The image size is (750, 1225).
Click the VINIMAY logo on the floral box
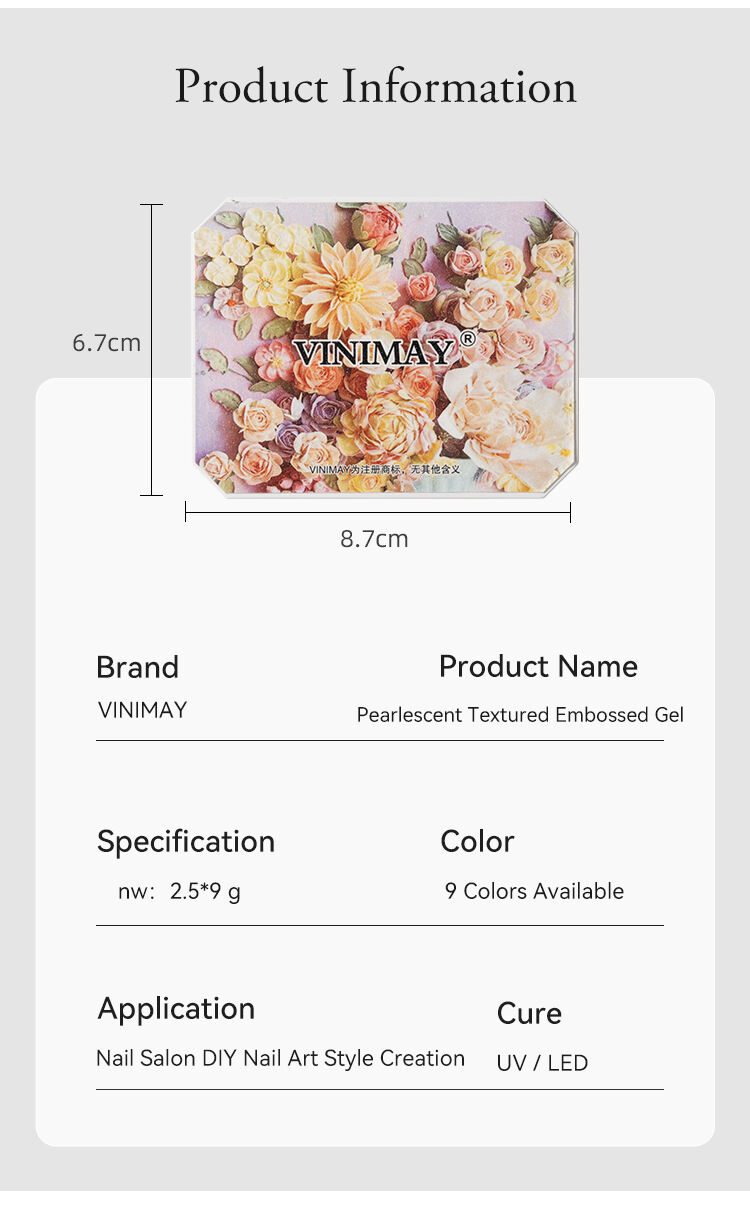click(373, 351)
